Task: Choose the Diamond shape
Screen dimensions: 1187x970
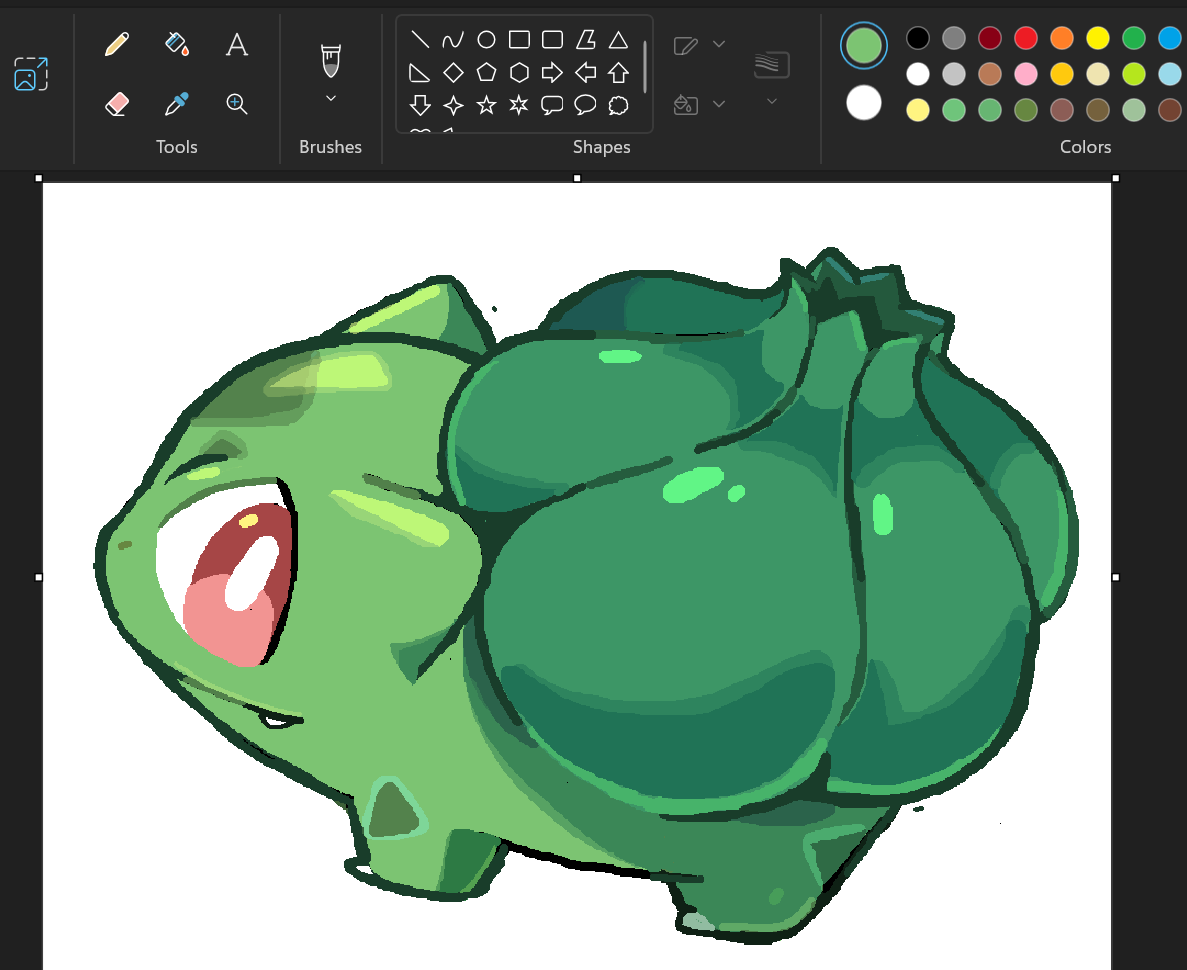Action: (x=453, y=73)
